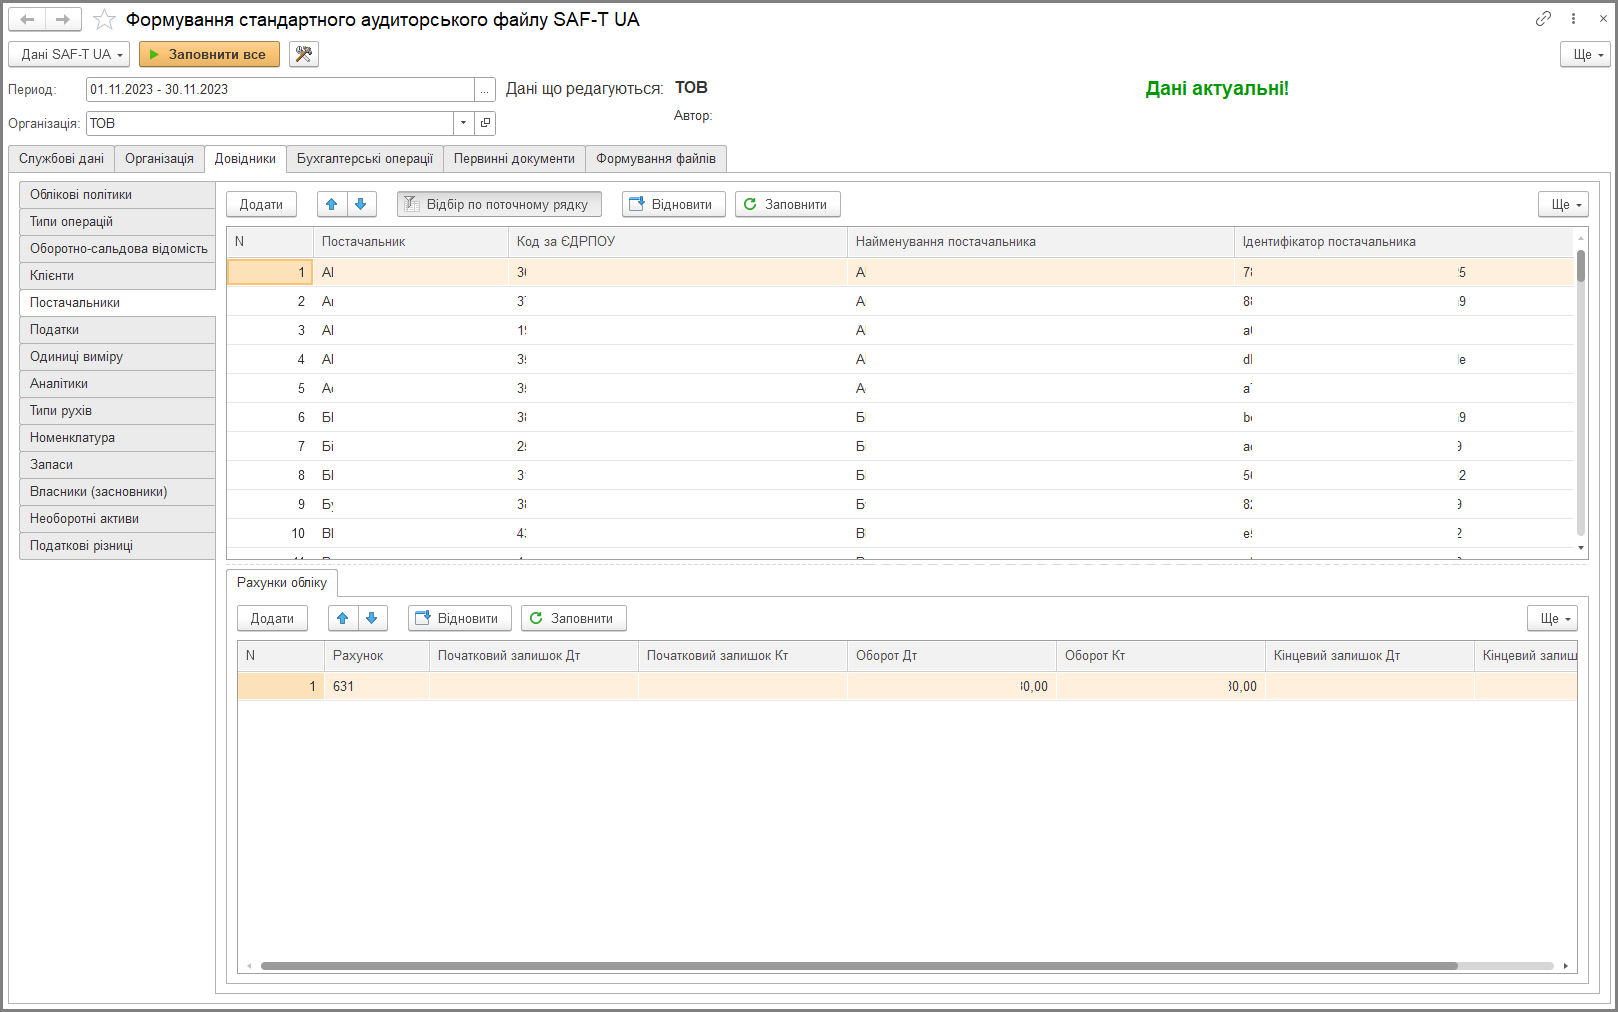Add form to favorites with star icon

click(x=104, y=19)
